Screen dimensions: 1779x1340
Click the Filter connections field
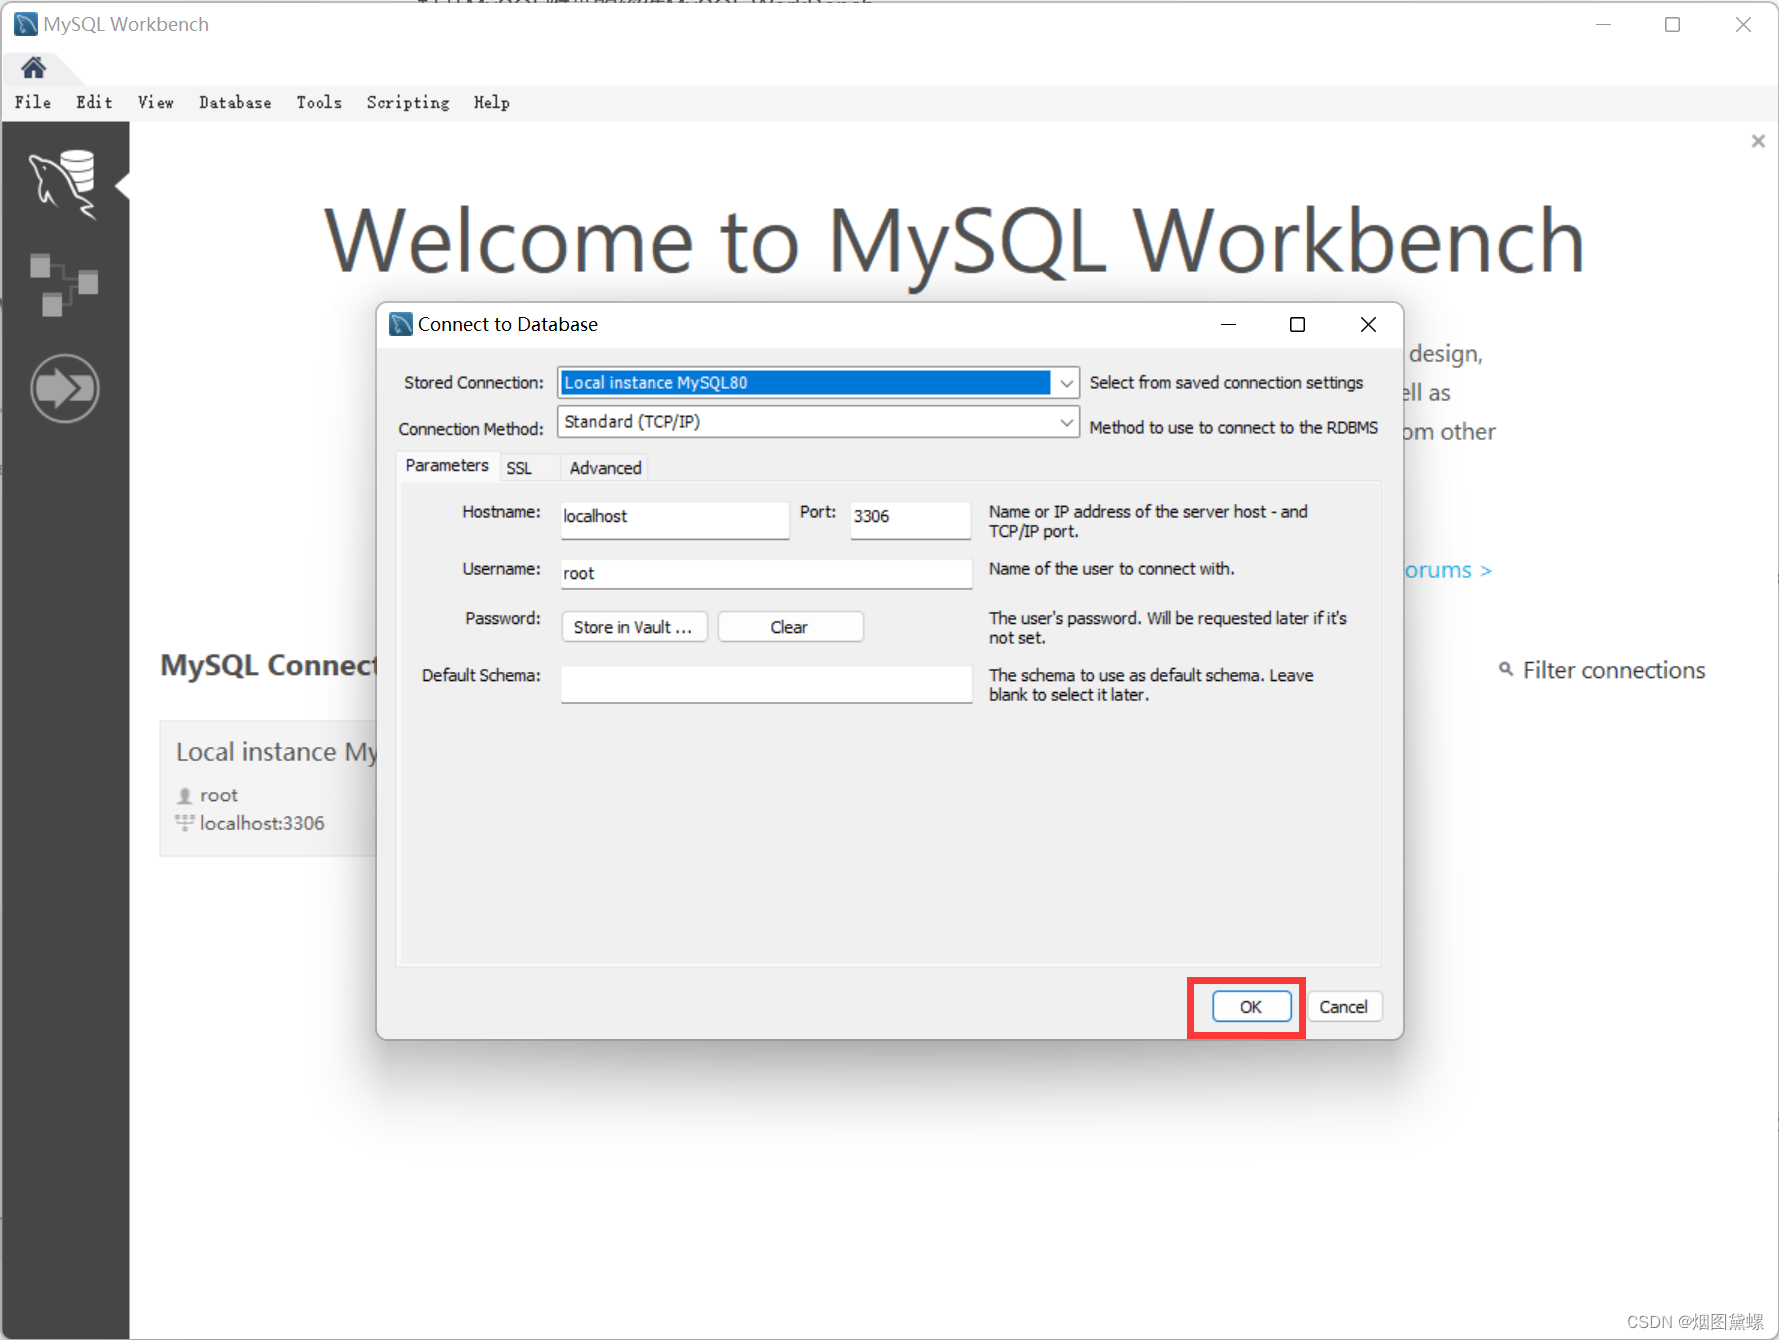coord(1614,670)
